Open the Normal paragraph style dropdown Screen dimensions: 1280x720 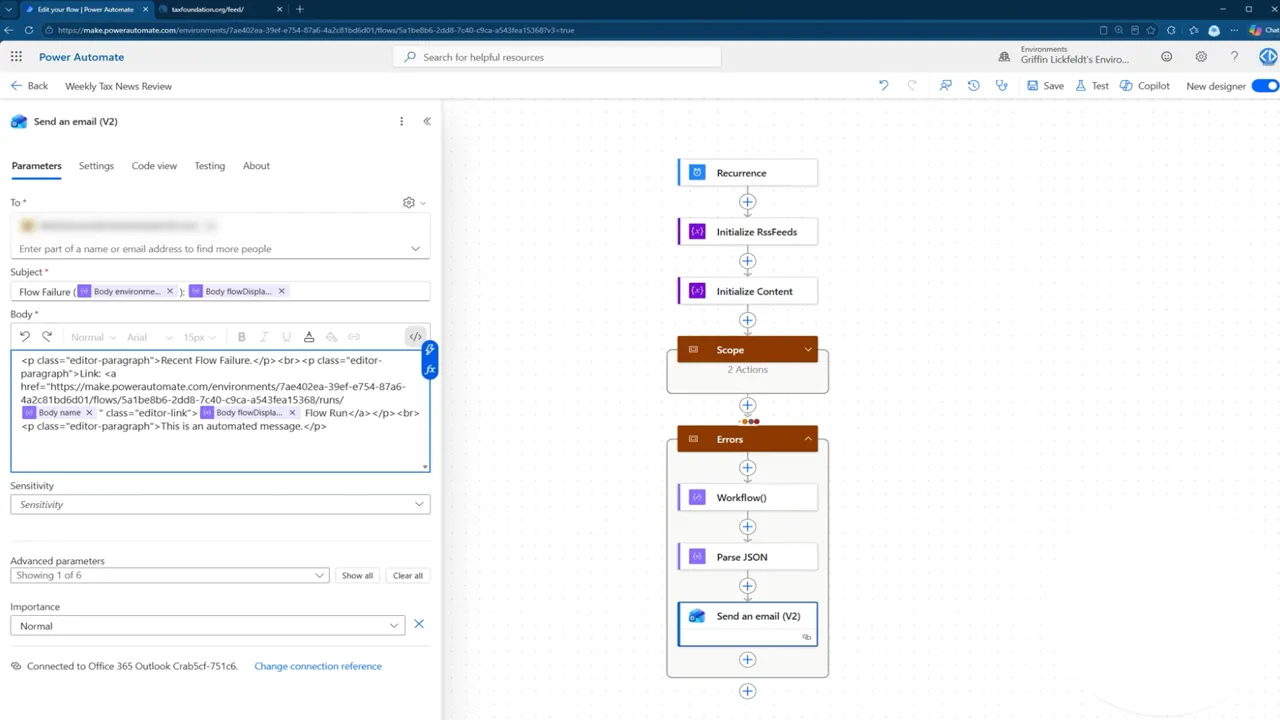coord(93,337)
